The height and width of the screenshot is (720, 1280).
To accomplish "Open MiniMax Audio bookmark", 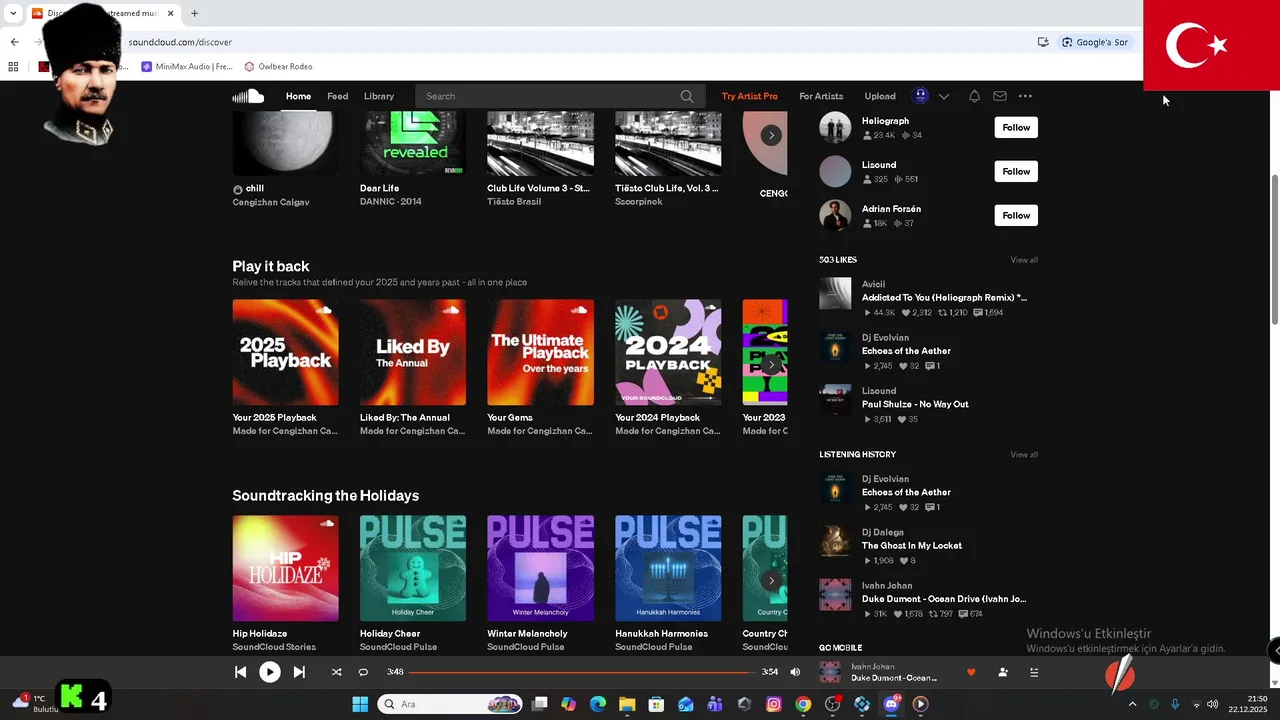I will coord(187,67).
